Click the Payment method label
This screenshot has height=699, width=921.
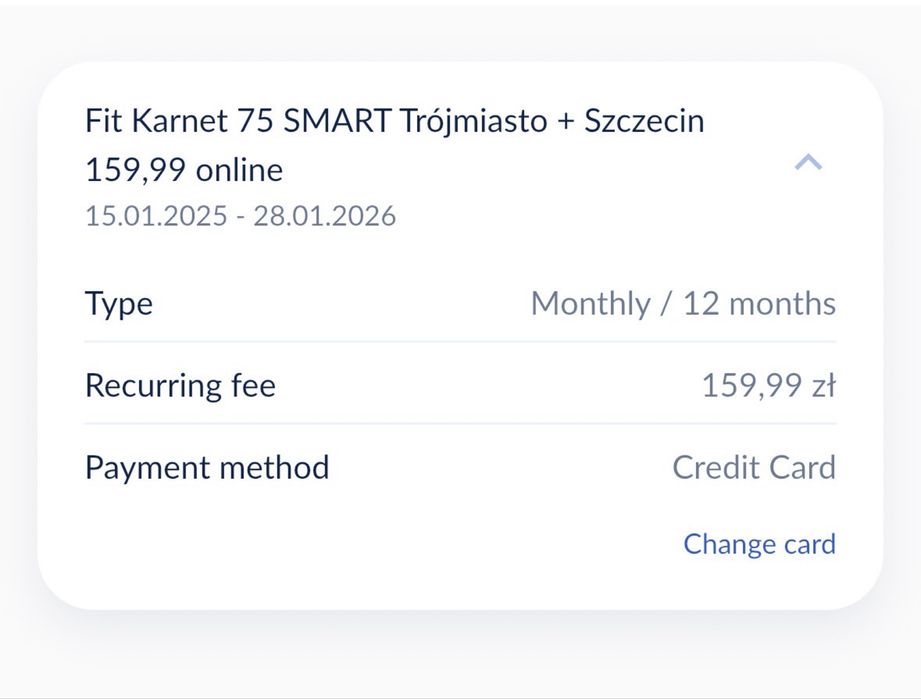click(207, 467)
